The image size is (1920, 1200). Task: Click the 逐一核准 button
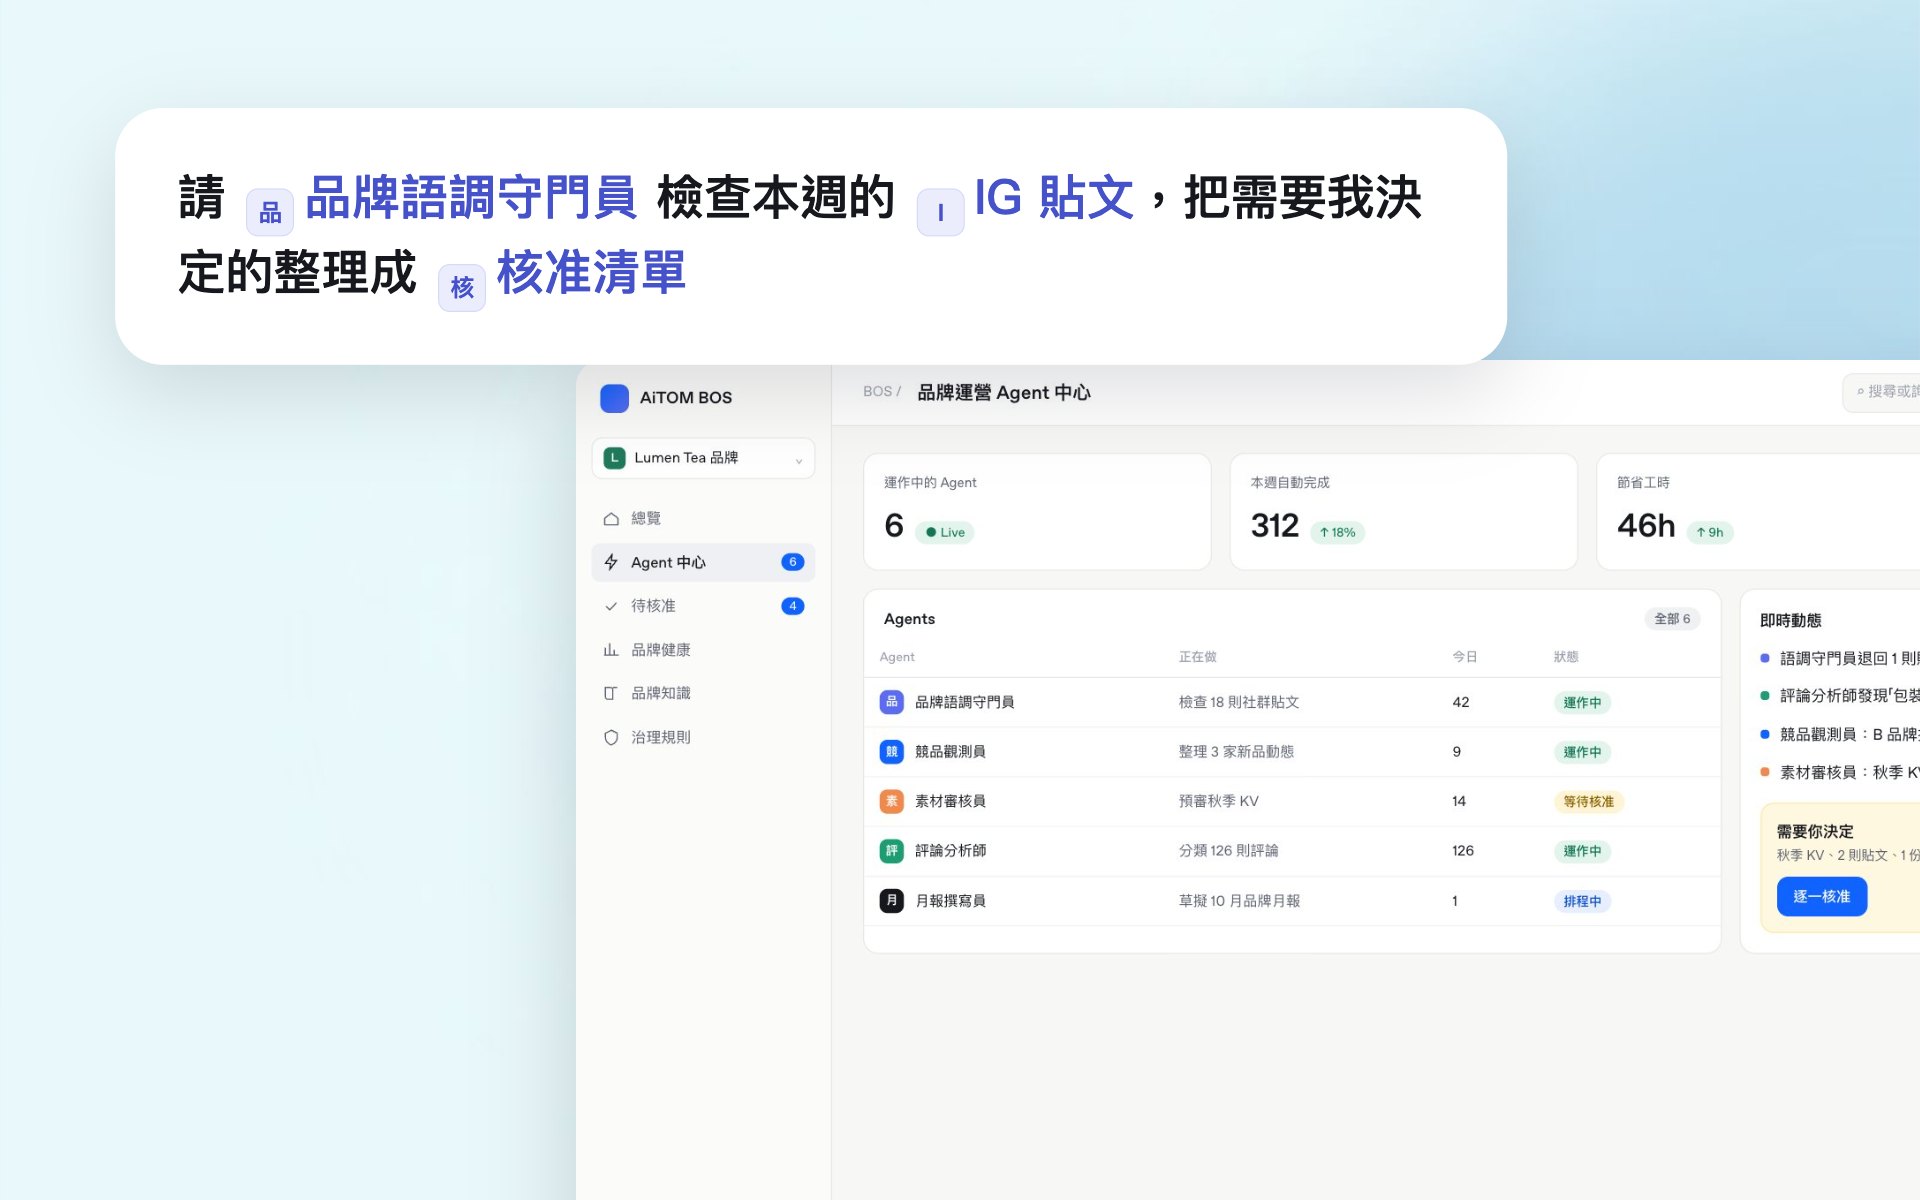click(1821, 897)
